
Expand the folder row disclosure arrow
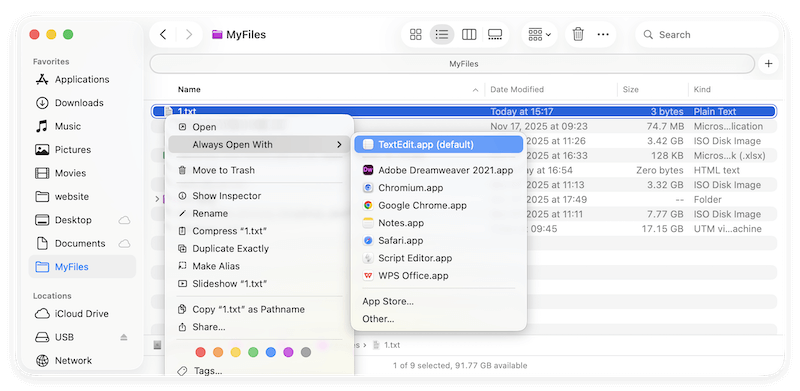[157, 200]
